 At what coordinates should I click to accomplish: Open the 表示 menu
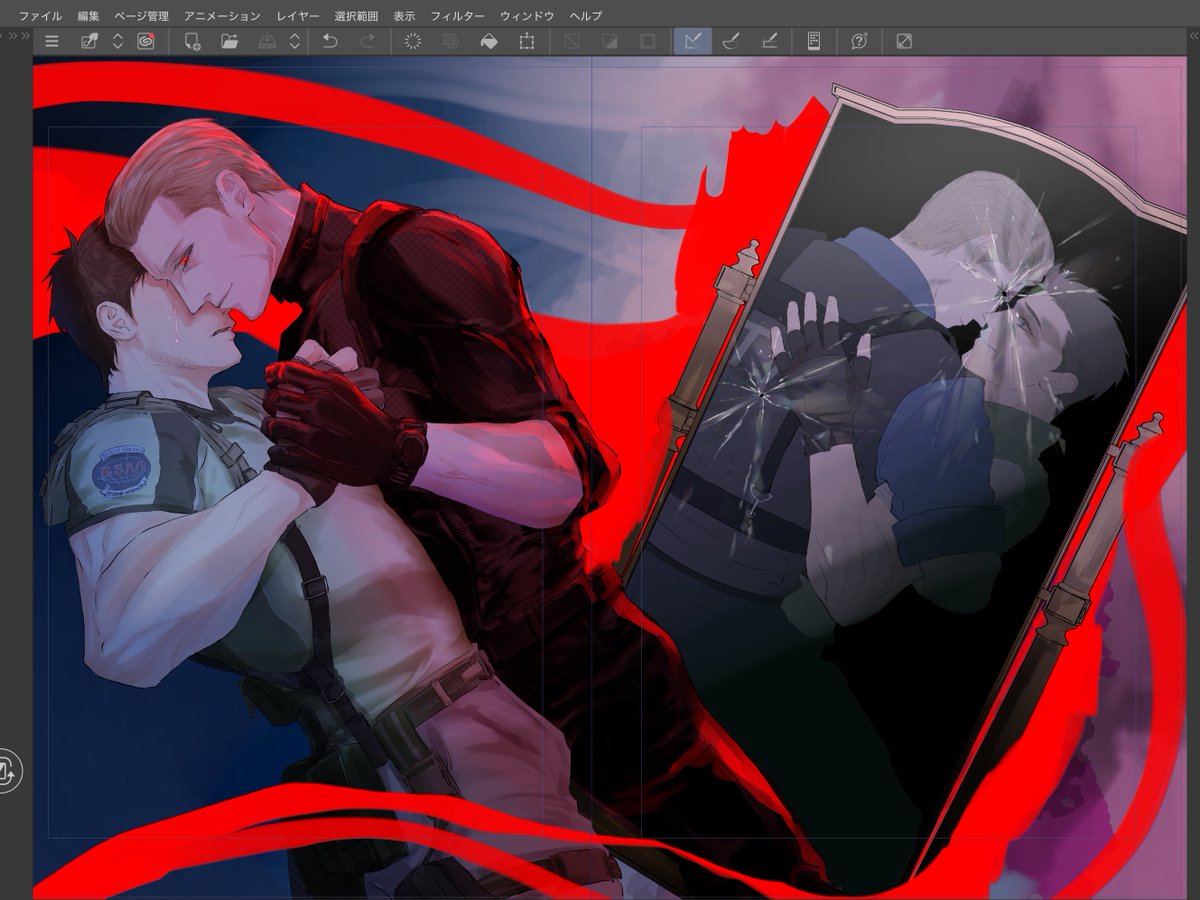404,16
